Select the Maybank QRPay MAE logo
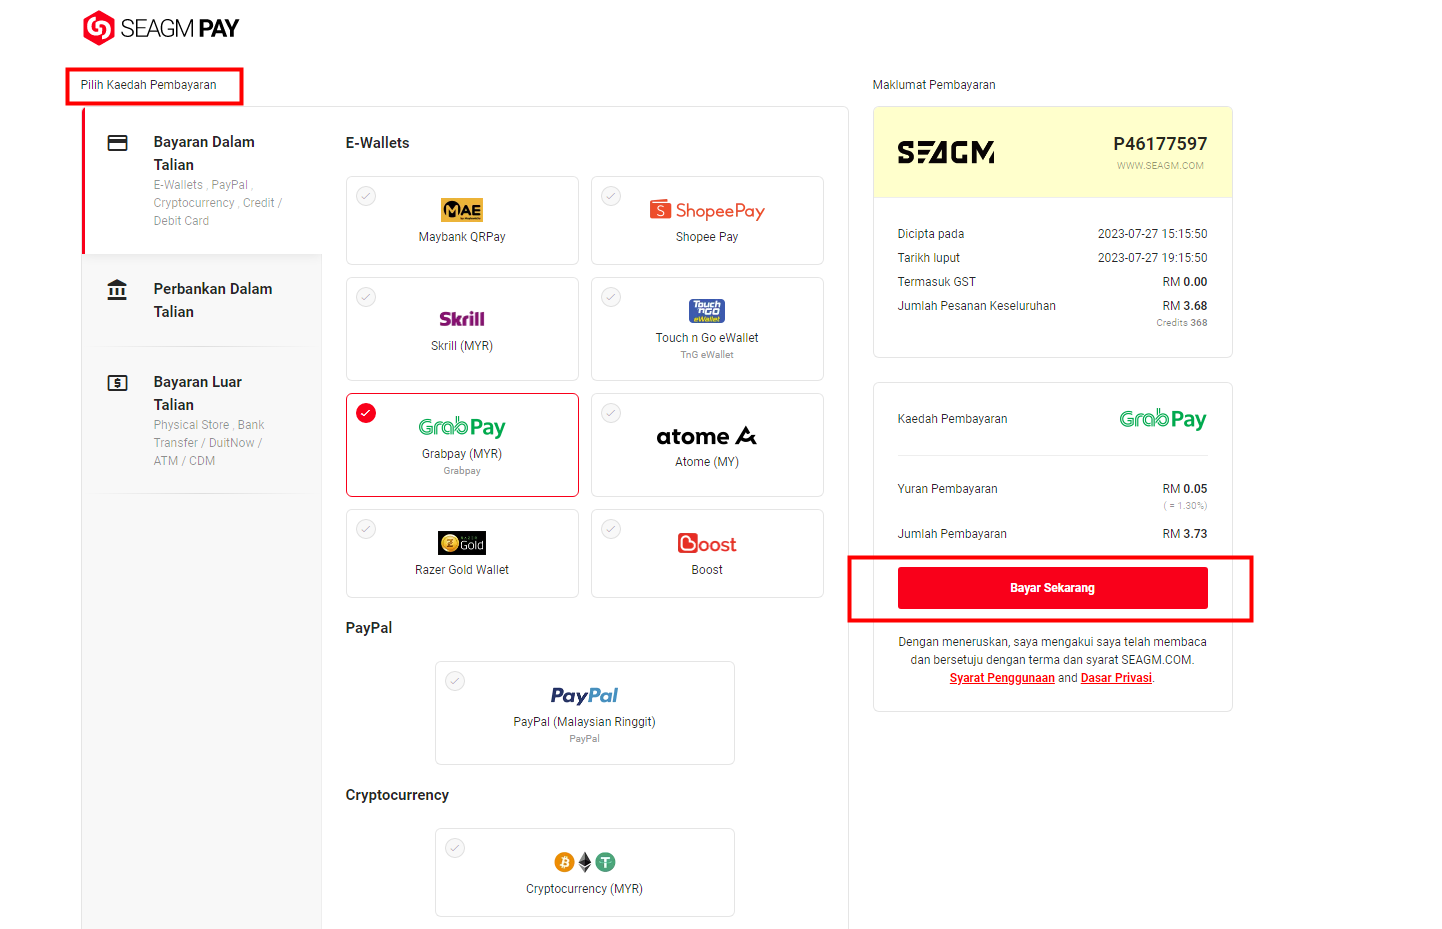 coord(462,210)
